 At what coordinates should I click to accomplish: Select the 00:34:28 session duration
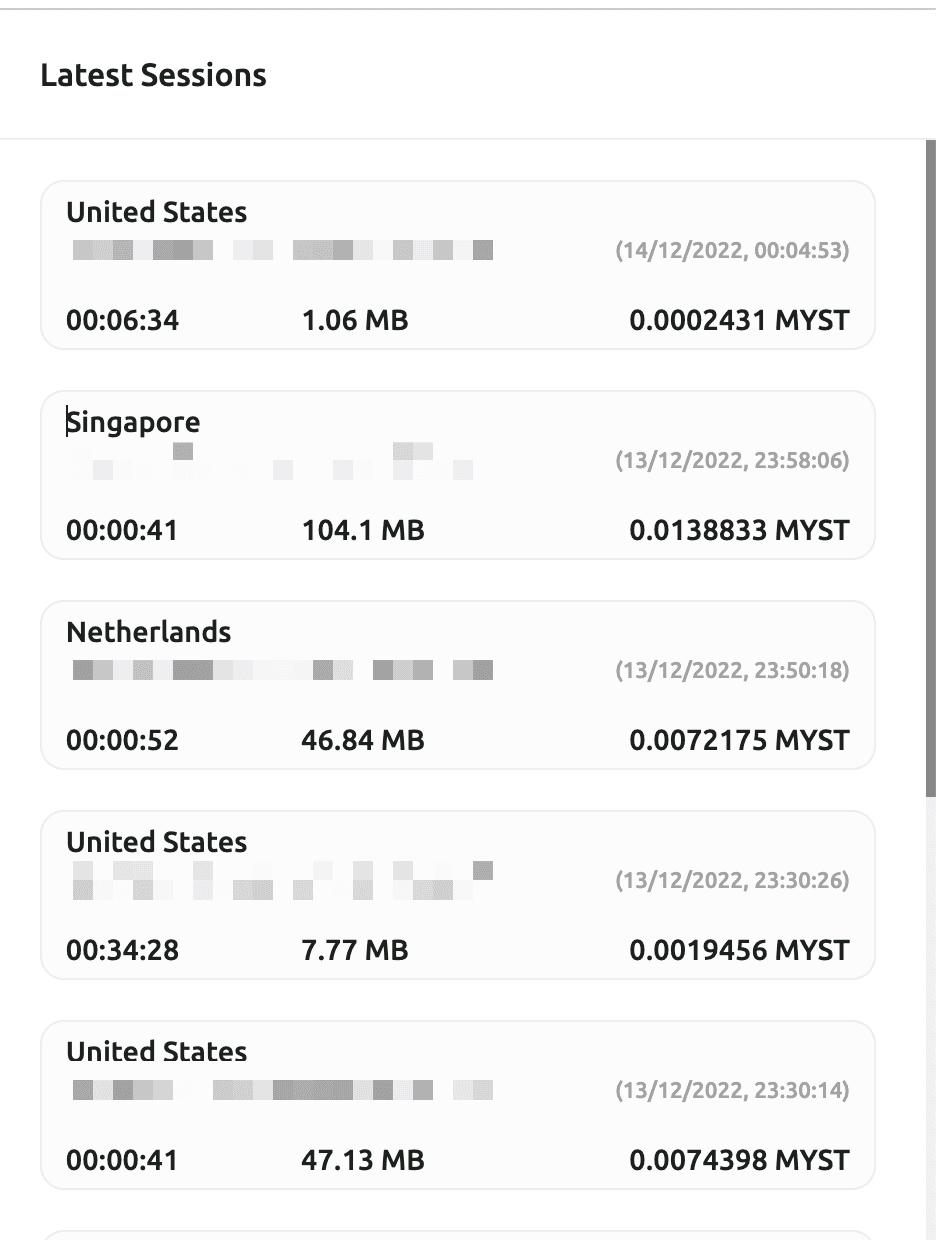point(122,950)
